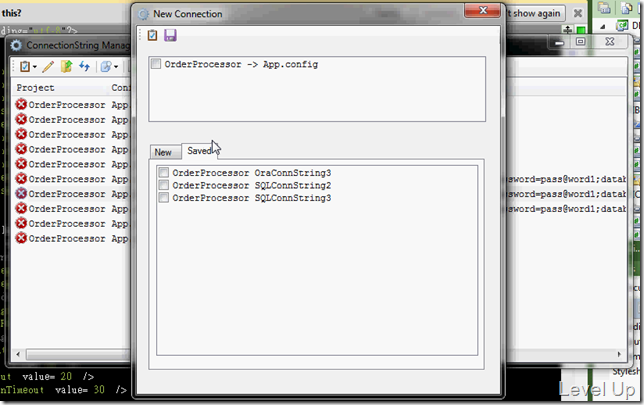The height and width of the screenshot is (405, 644).
Task: Close the New Connection dialog
Action: point(483,11)
